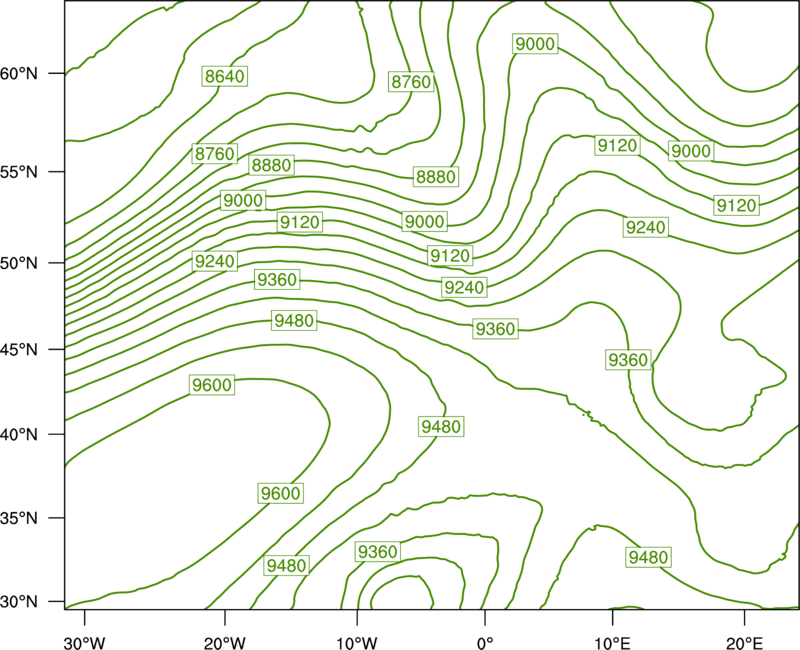Click the 20°W longitude tick label
Viewport: 800px width, 650px height.
coord(224,643)
